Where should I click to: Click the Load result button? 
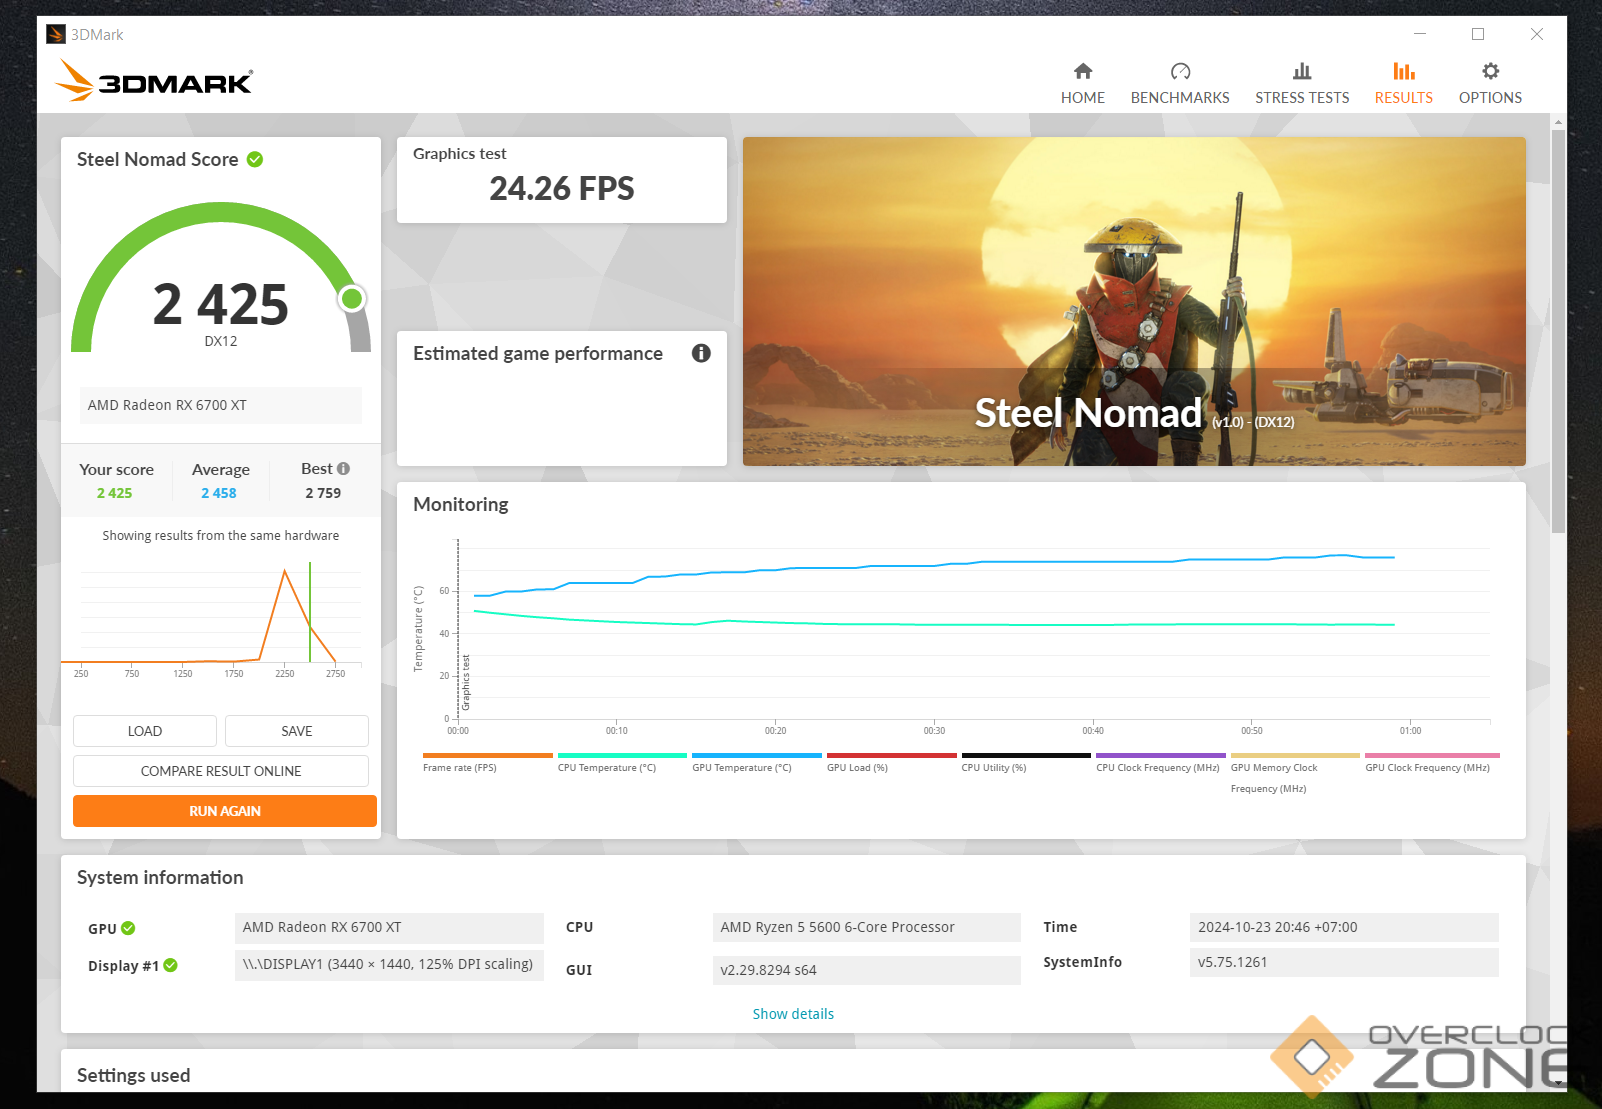tap(145, 731)
